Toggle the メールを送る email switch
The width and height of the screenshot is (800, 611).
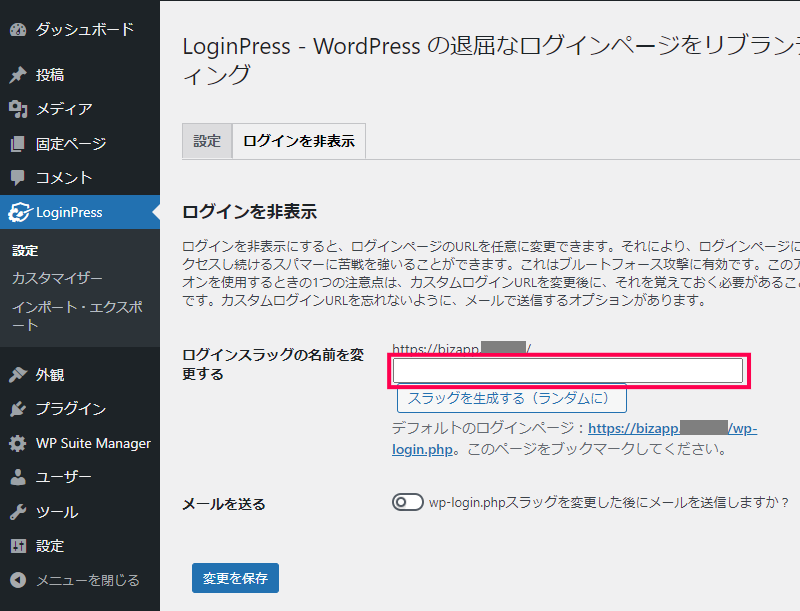(407, 502)
